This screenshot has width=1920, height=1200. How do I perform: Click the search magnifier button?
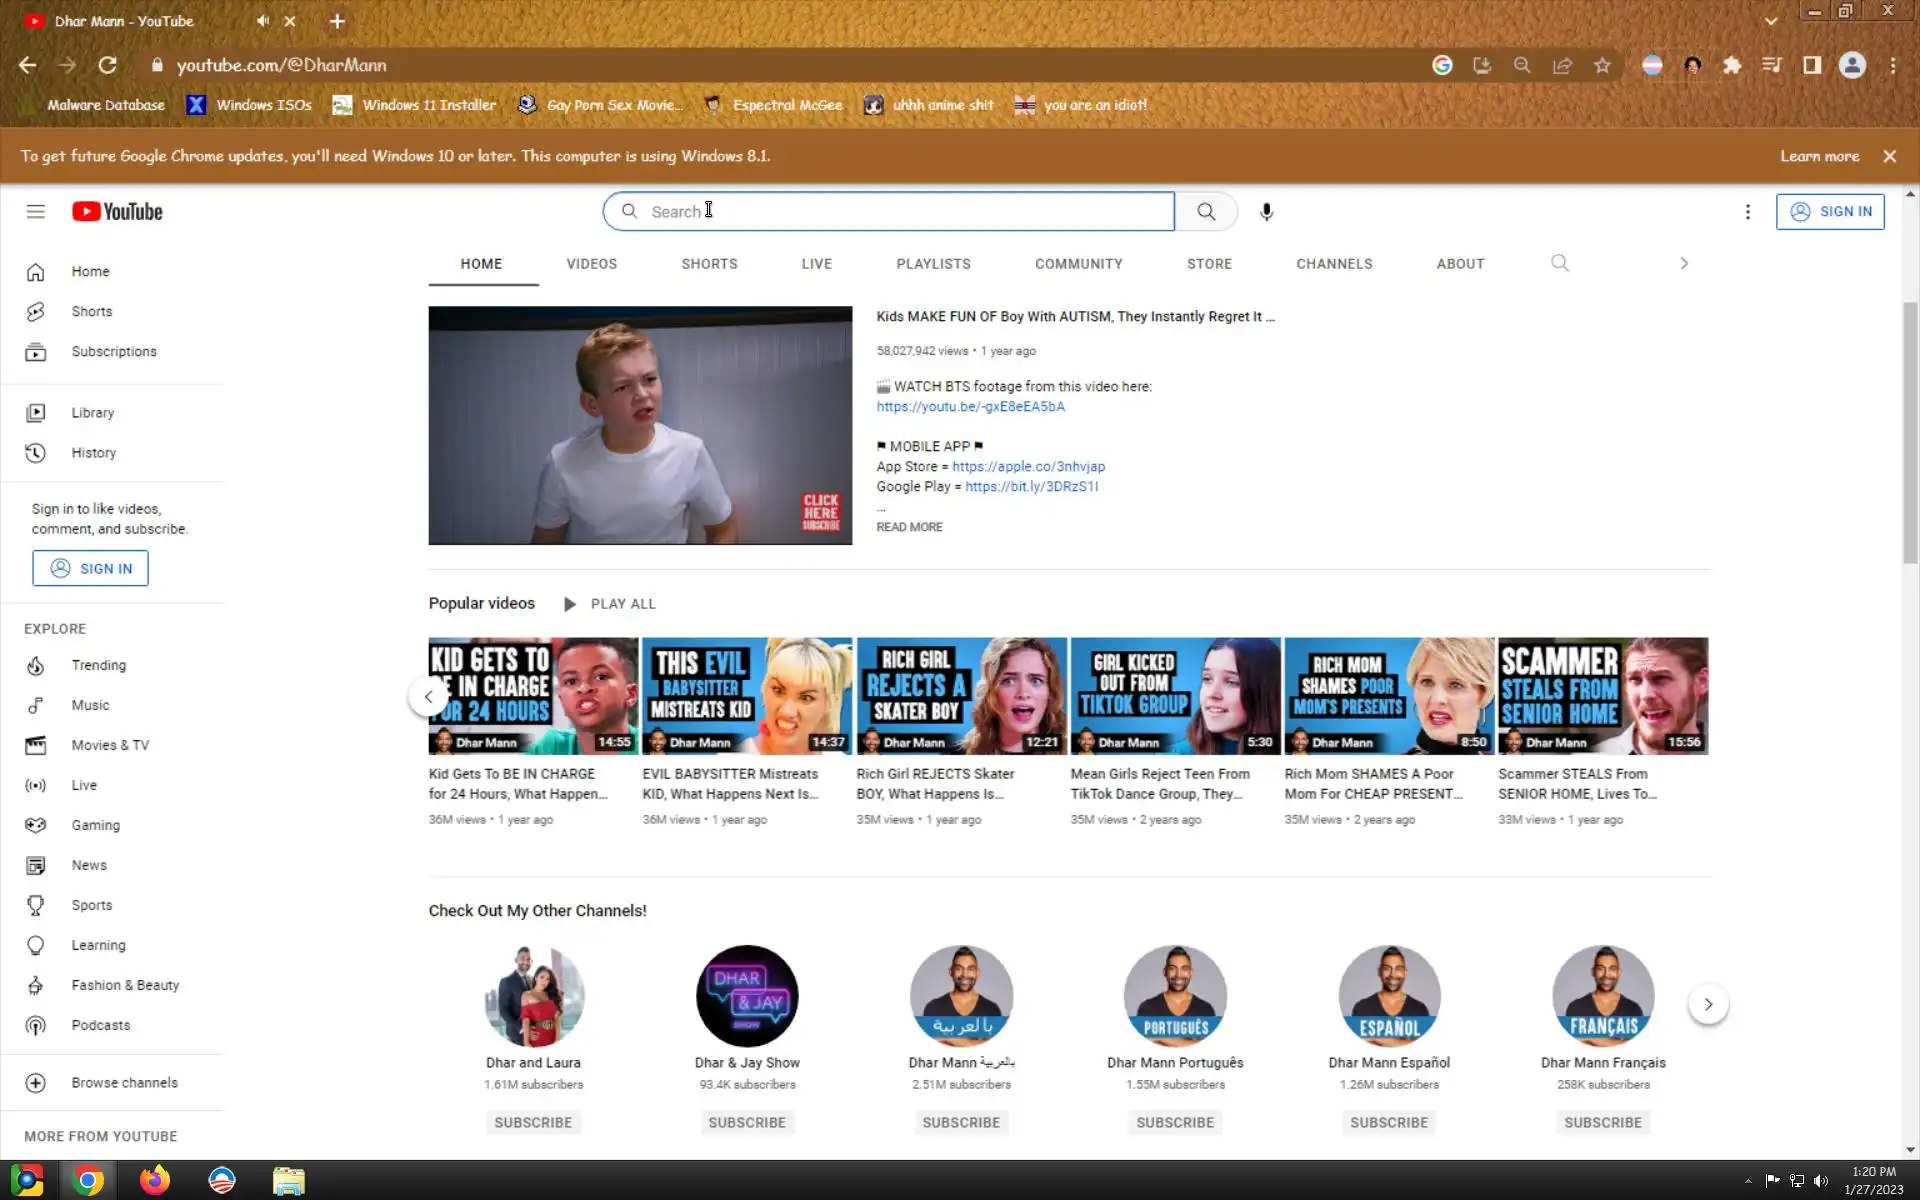pyautogui.click(x=1206, y=211)
